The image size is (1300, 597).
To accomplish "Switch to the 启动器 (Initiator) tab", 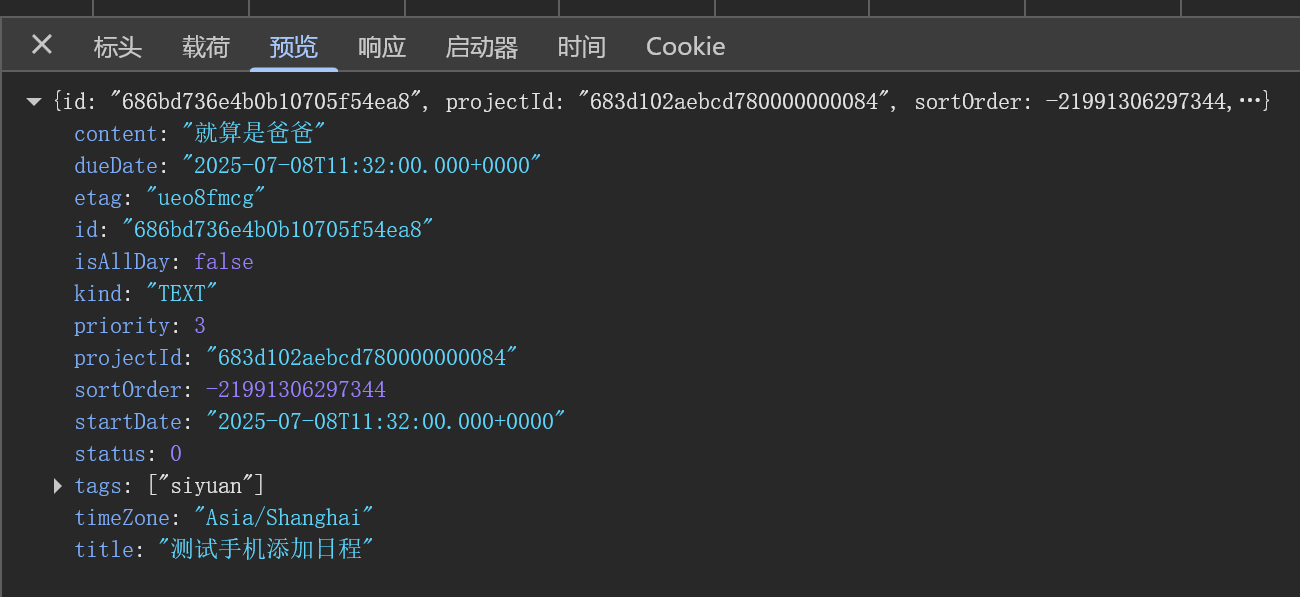I will [x=481, y=47].
